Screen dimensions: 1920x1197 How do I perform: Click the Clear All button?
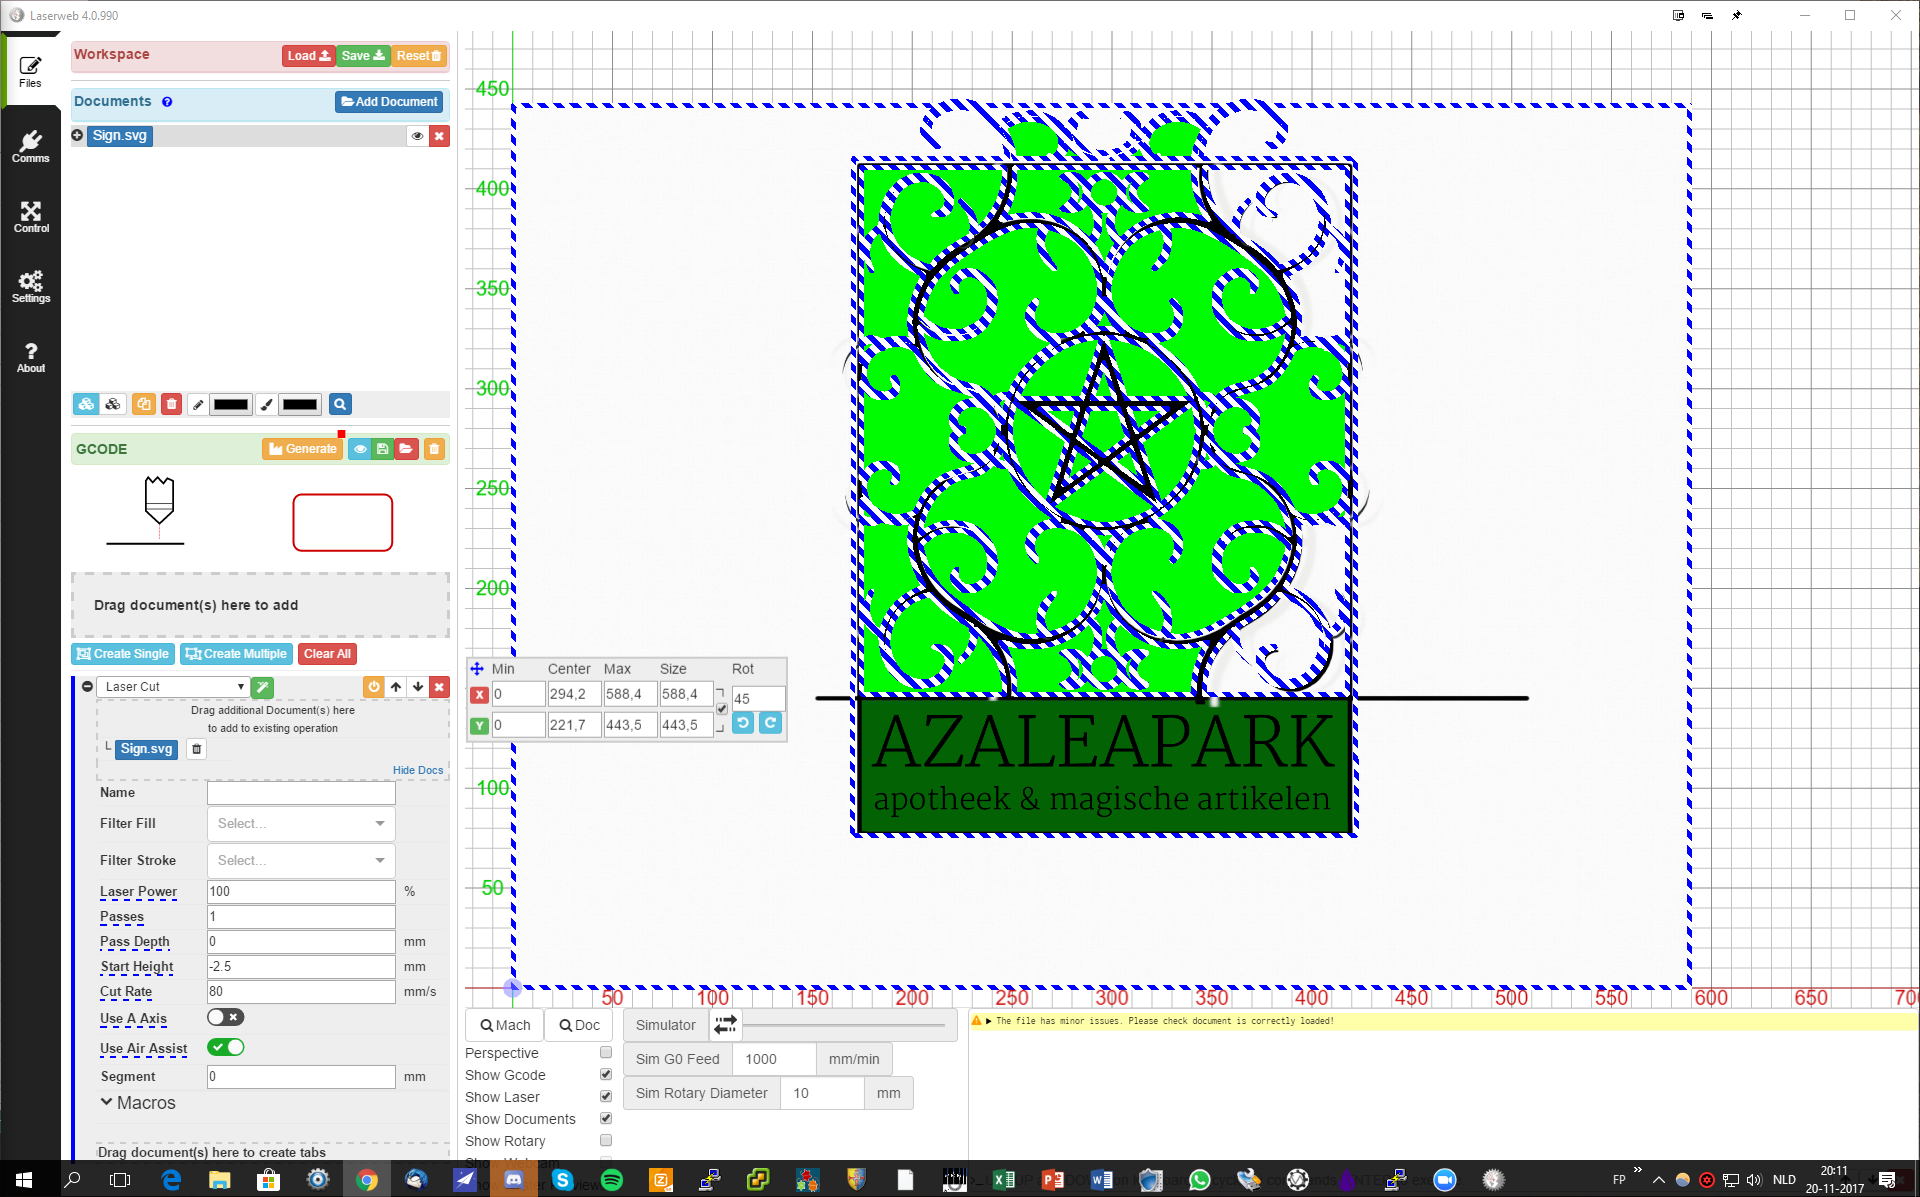point(327,654)
